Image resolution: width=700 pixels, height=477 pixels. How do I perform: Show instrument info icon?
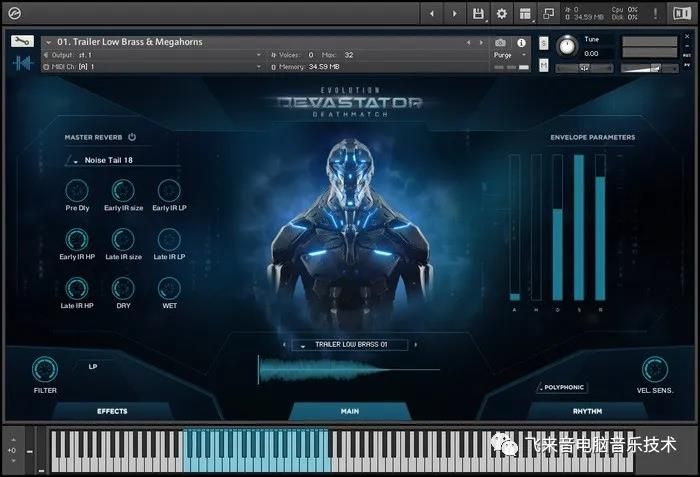(521, 43)
